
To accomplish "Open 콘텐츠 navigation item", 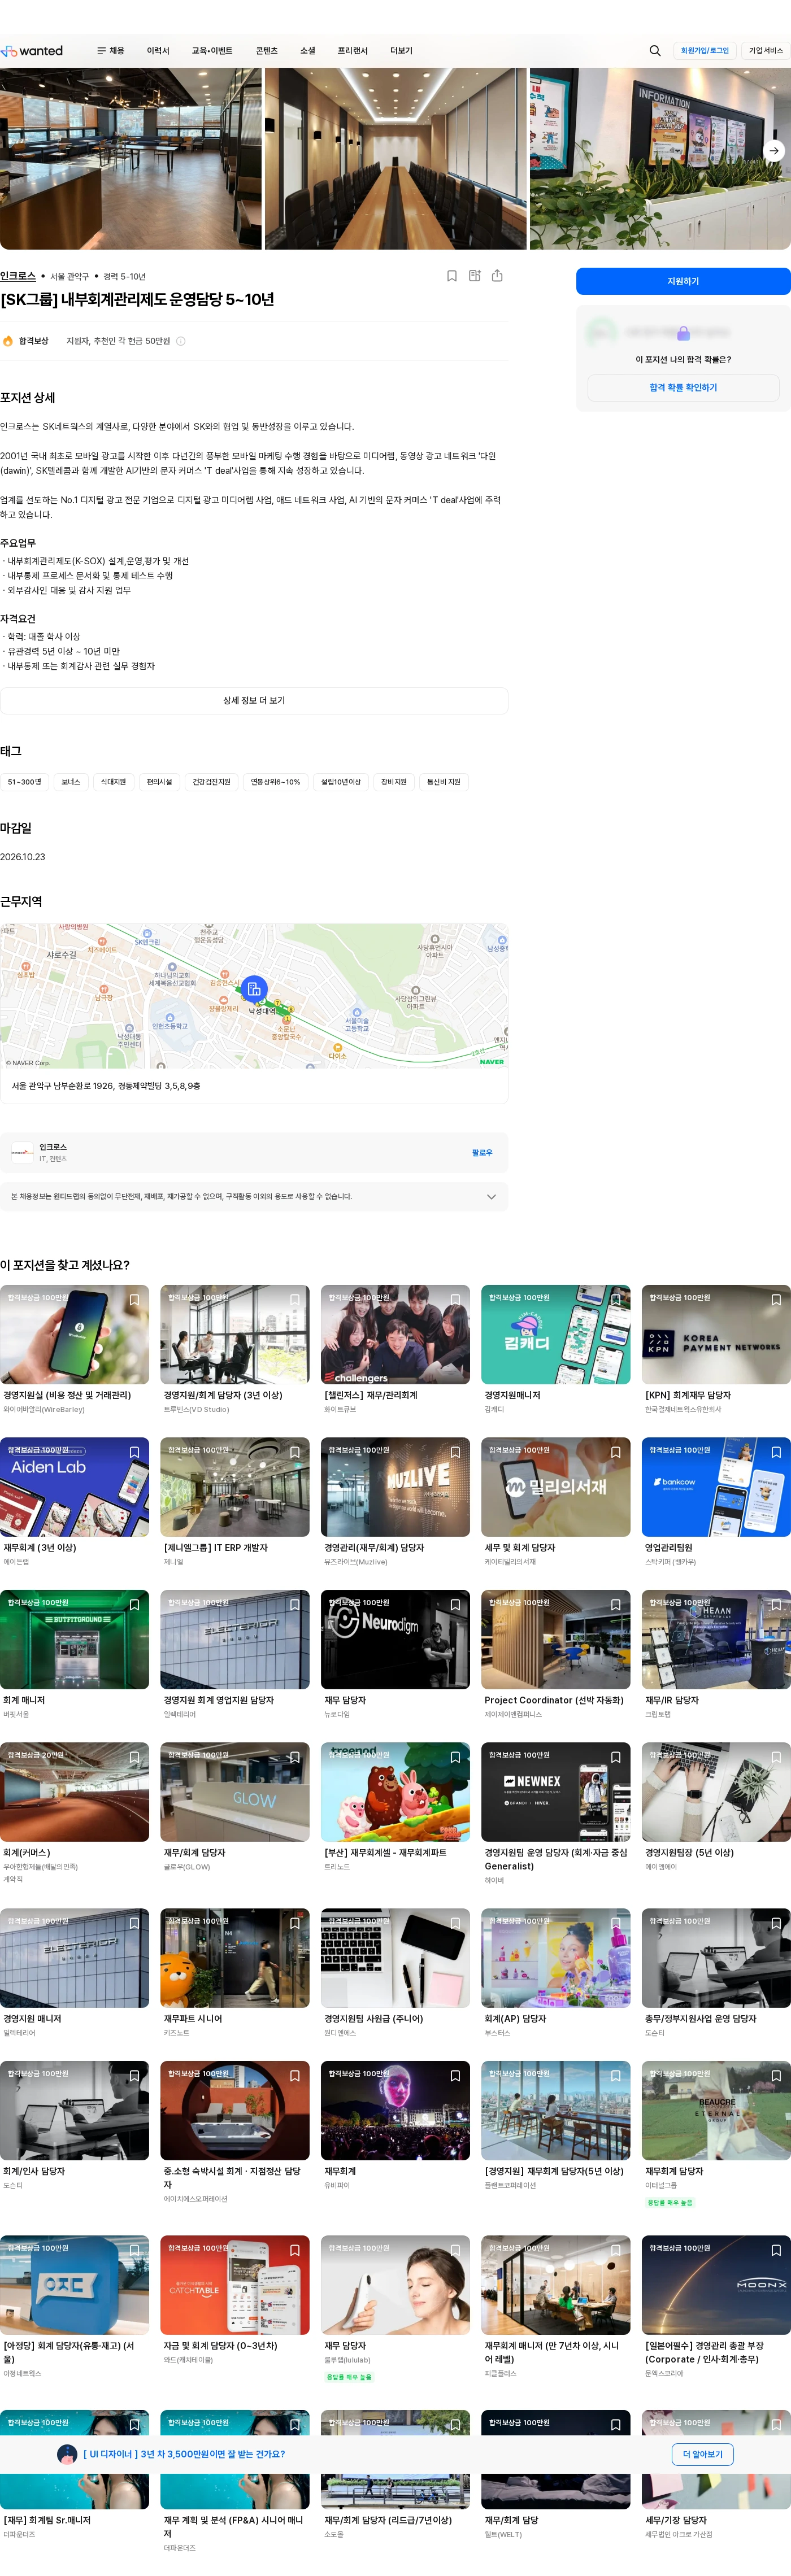I will coord(266,51).
